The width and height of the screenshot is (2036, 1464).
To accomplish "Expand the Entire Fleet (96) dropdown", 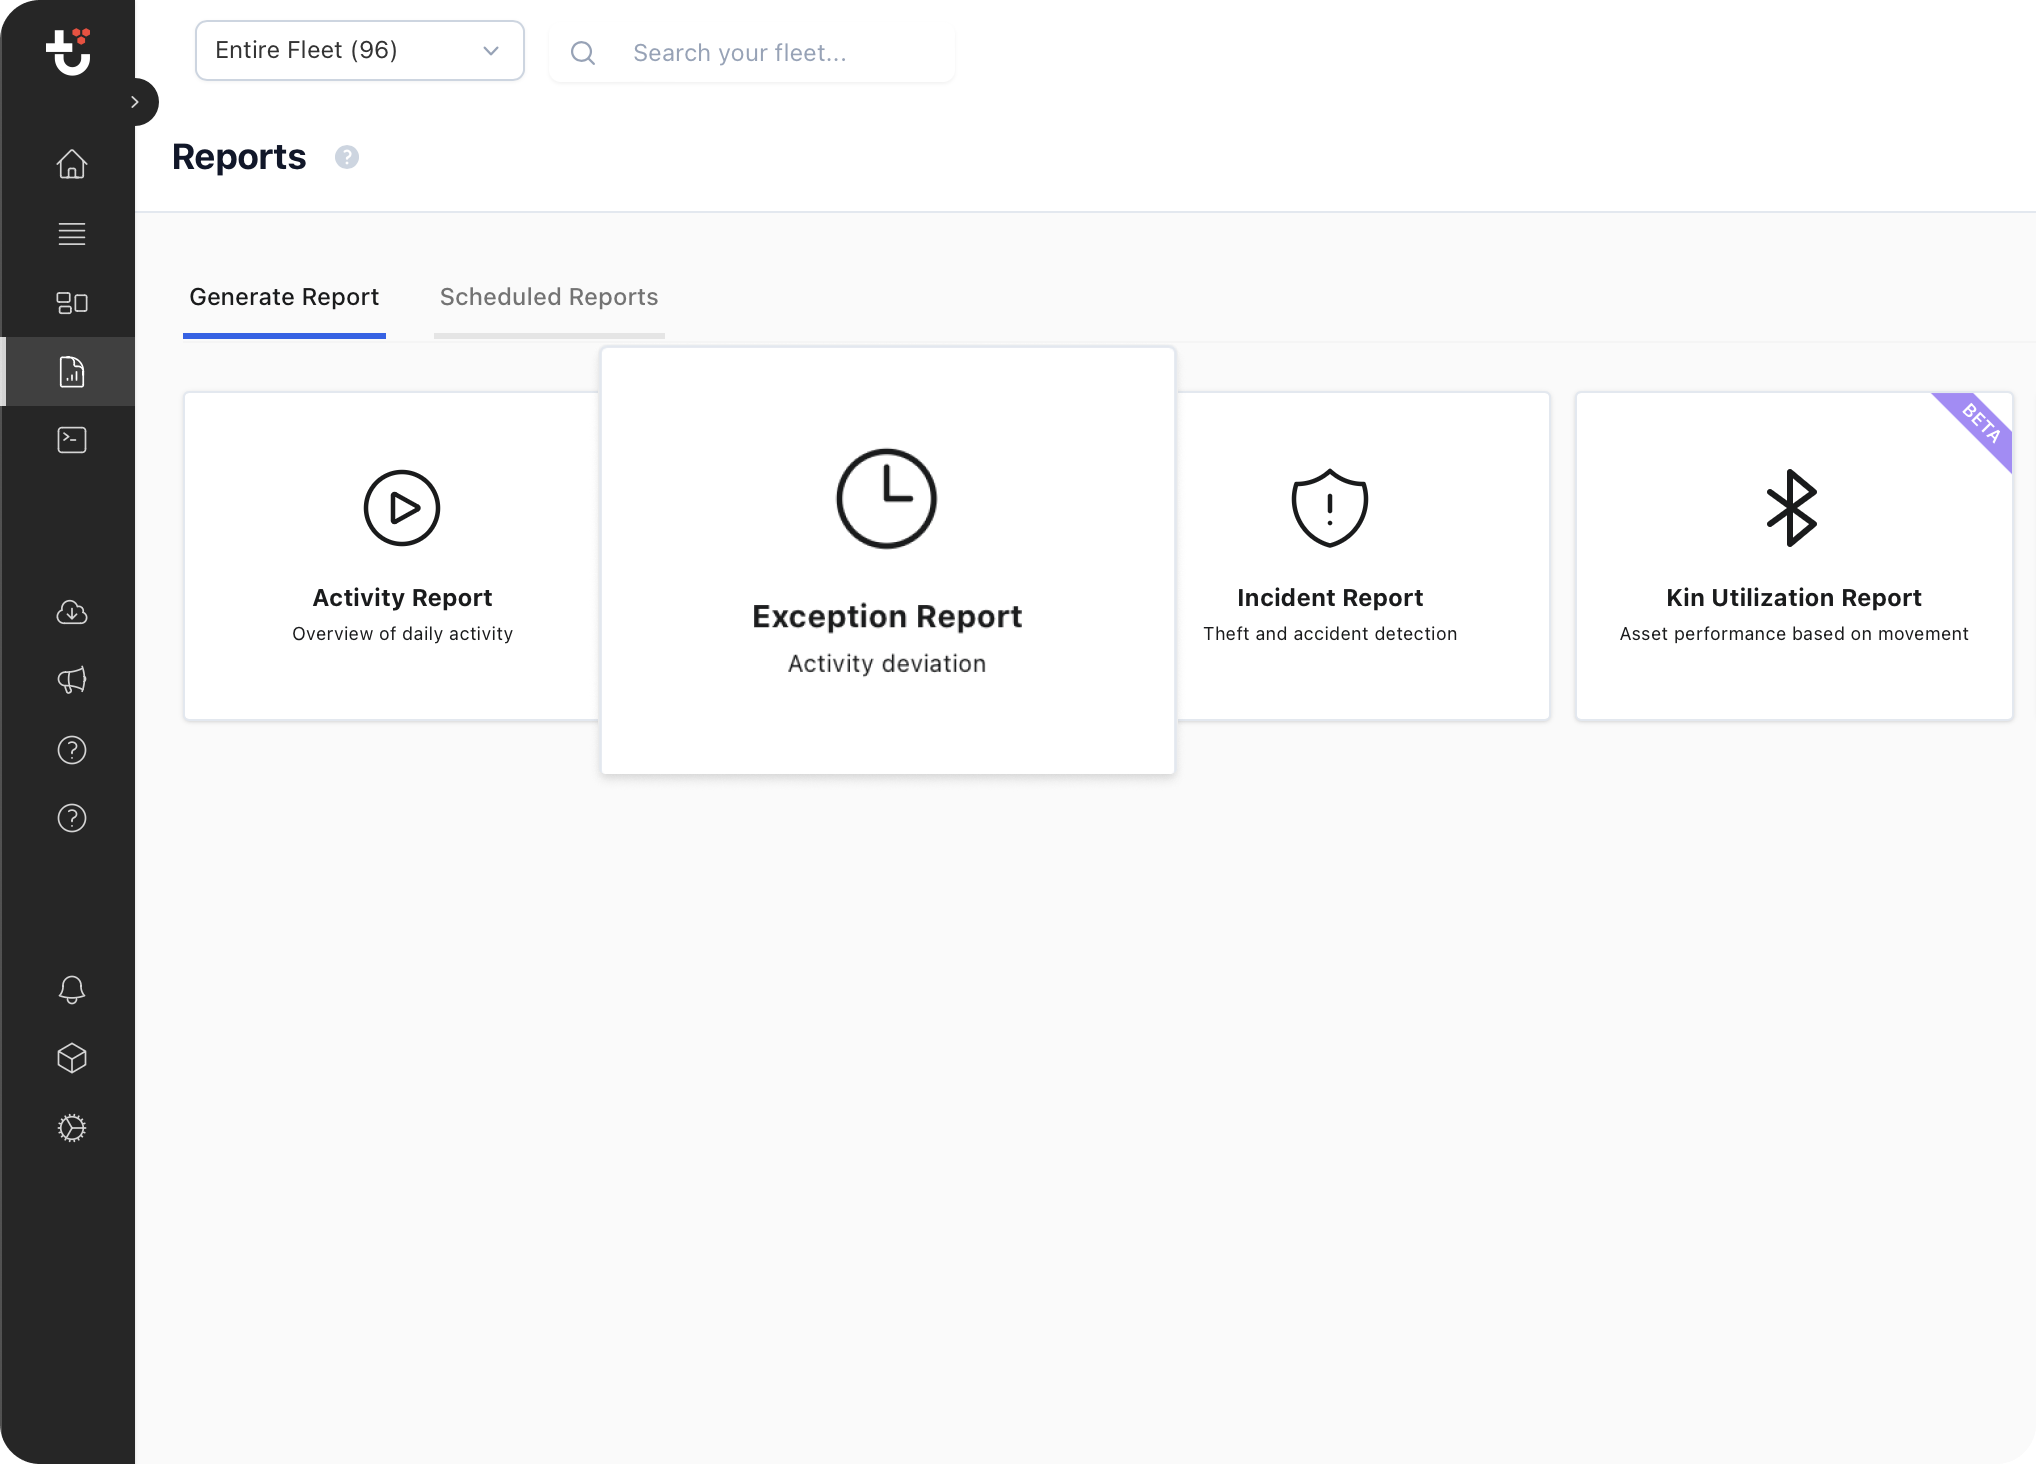I will tap(359, 51).
